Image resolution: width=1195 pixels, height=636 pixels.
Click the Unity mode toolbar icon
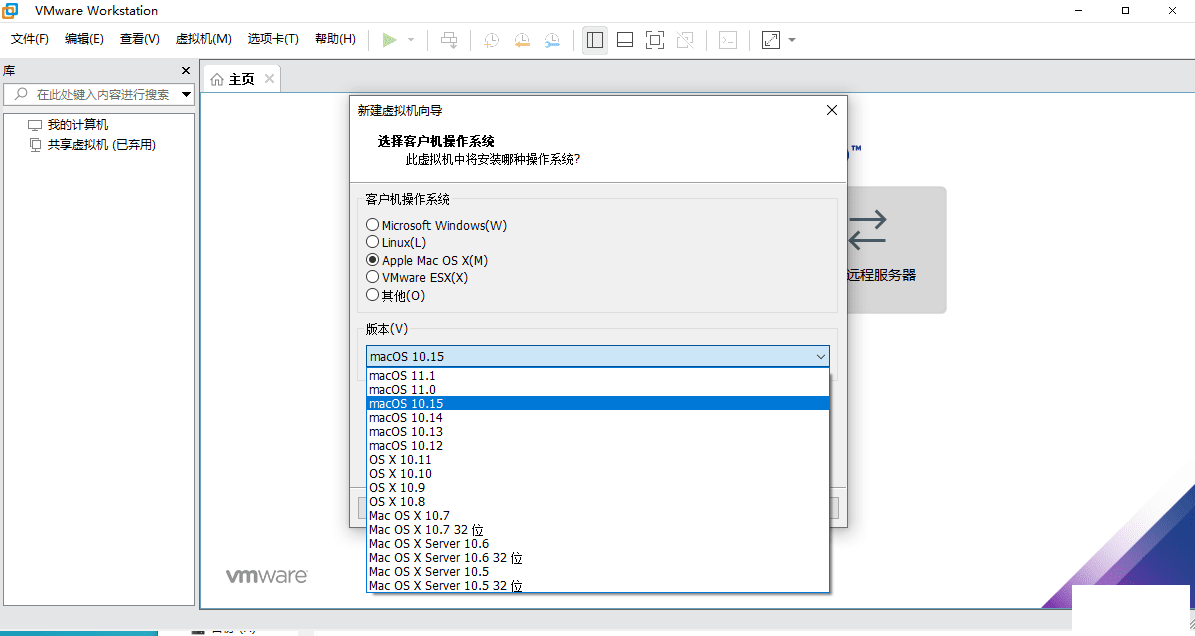click(685, 40)
